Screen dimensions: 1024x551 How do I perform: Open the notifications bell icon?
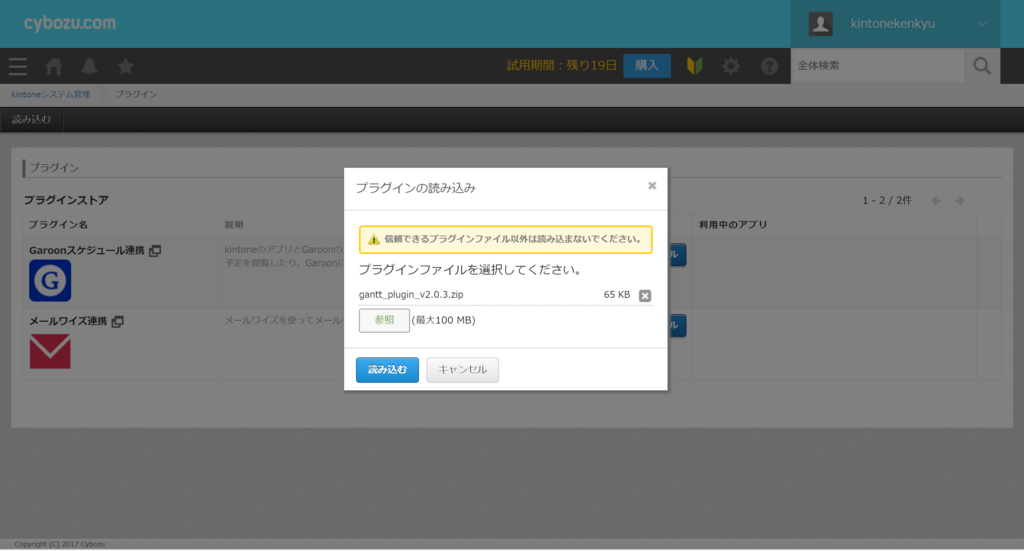89,66
